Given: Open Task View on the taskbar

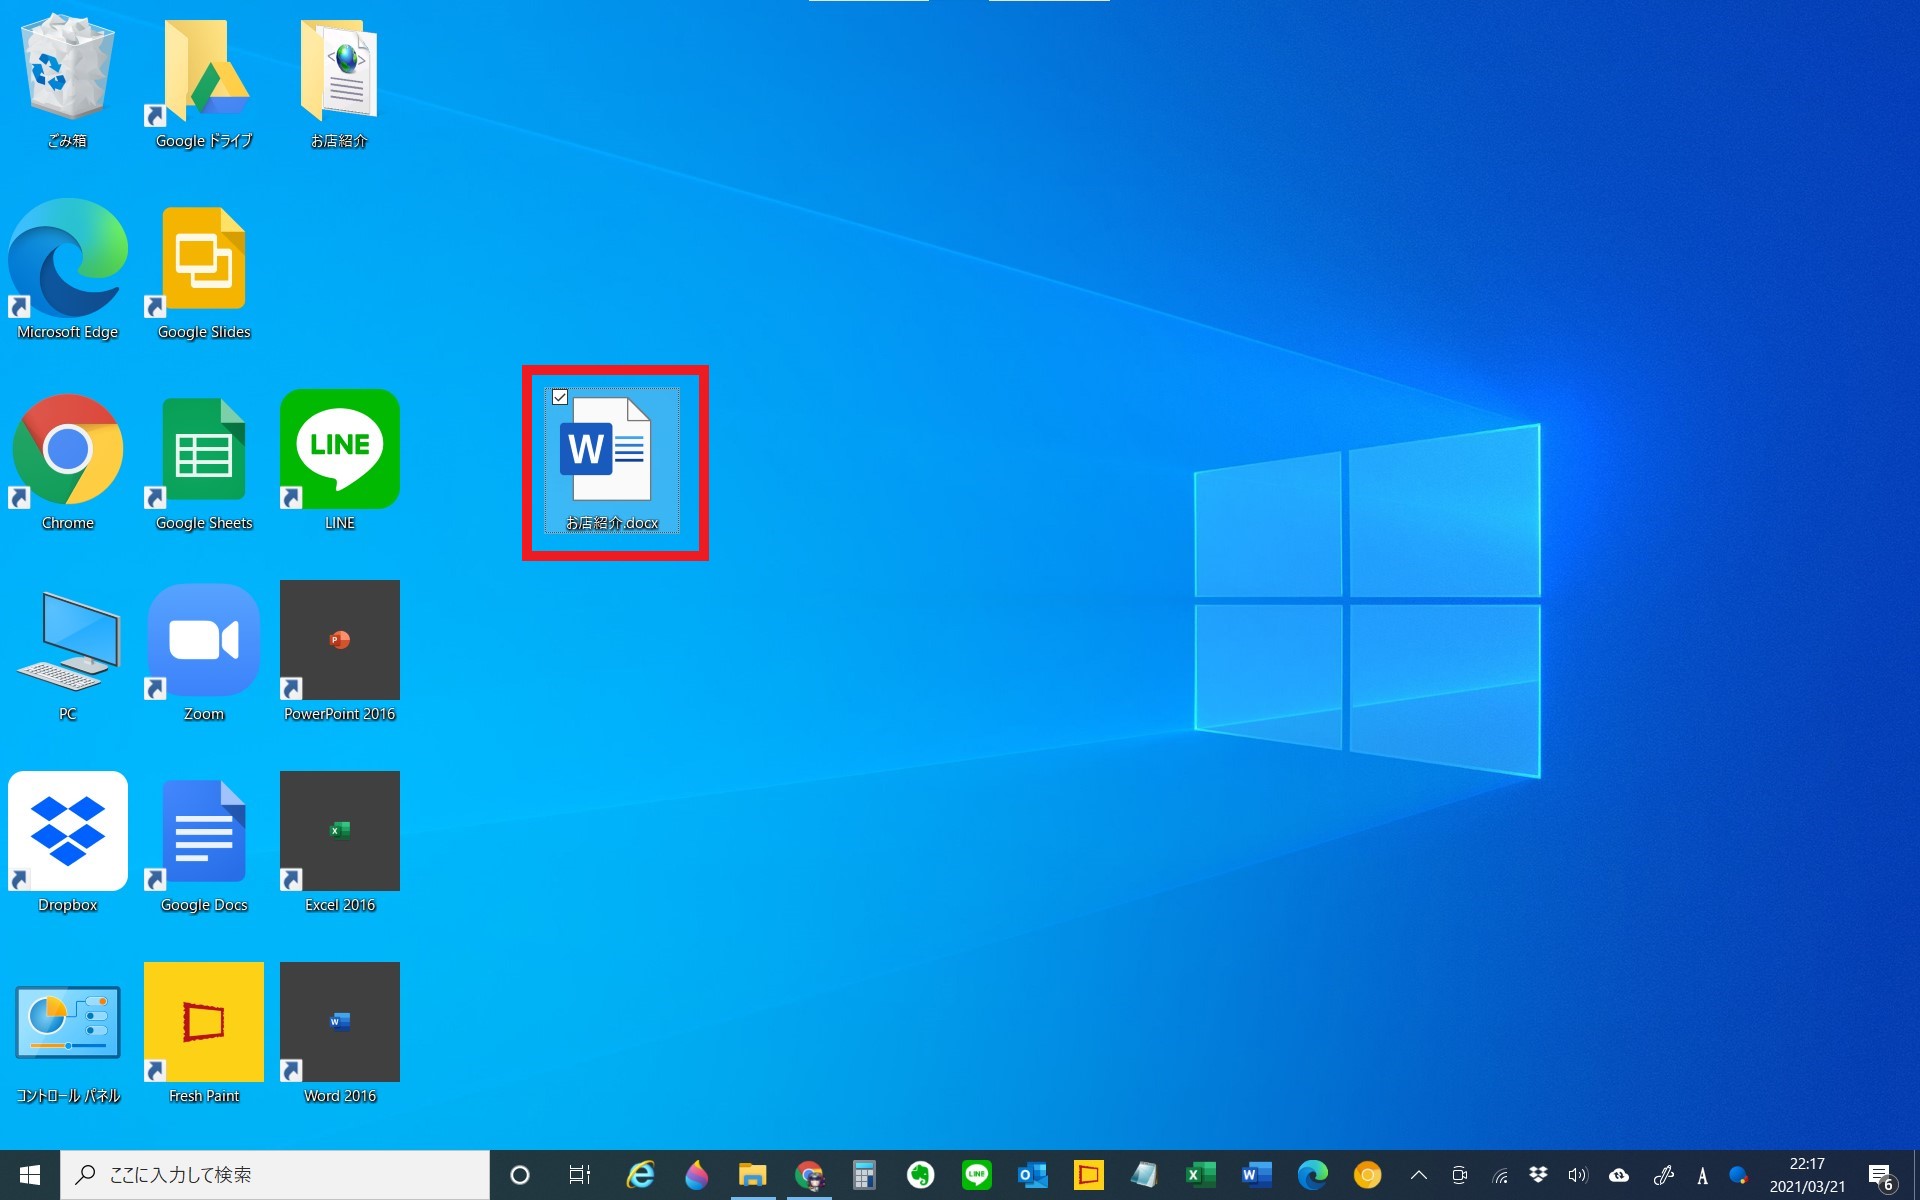Looking at the screenshot, I should coord(580,1175).
